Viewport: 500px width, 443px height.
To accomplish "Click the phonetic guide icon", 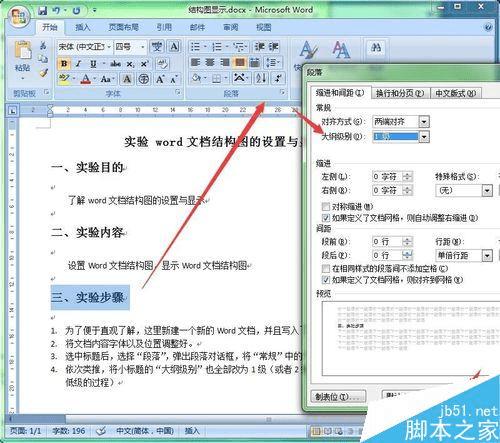I will point(157,46).
